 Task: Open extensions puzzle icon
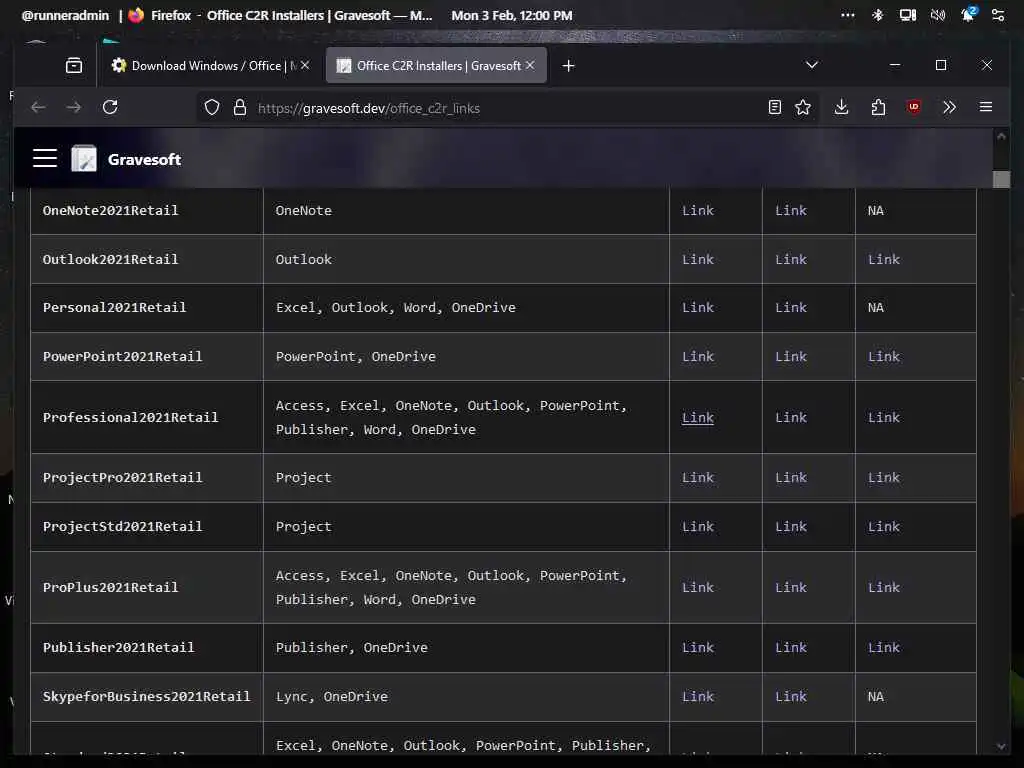(878, 107)
